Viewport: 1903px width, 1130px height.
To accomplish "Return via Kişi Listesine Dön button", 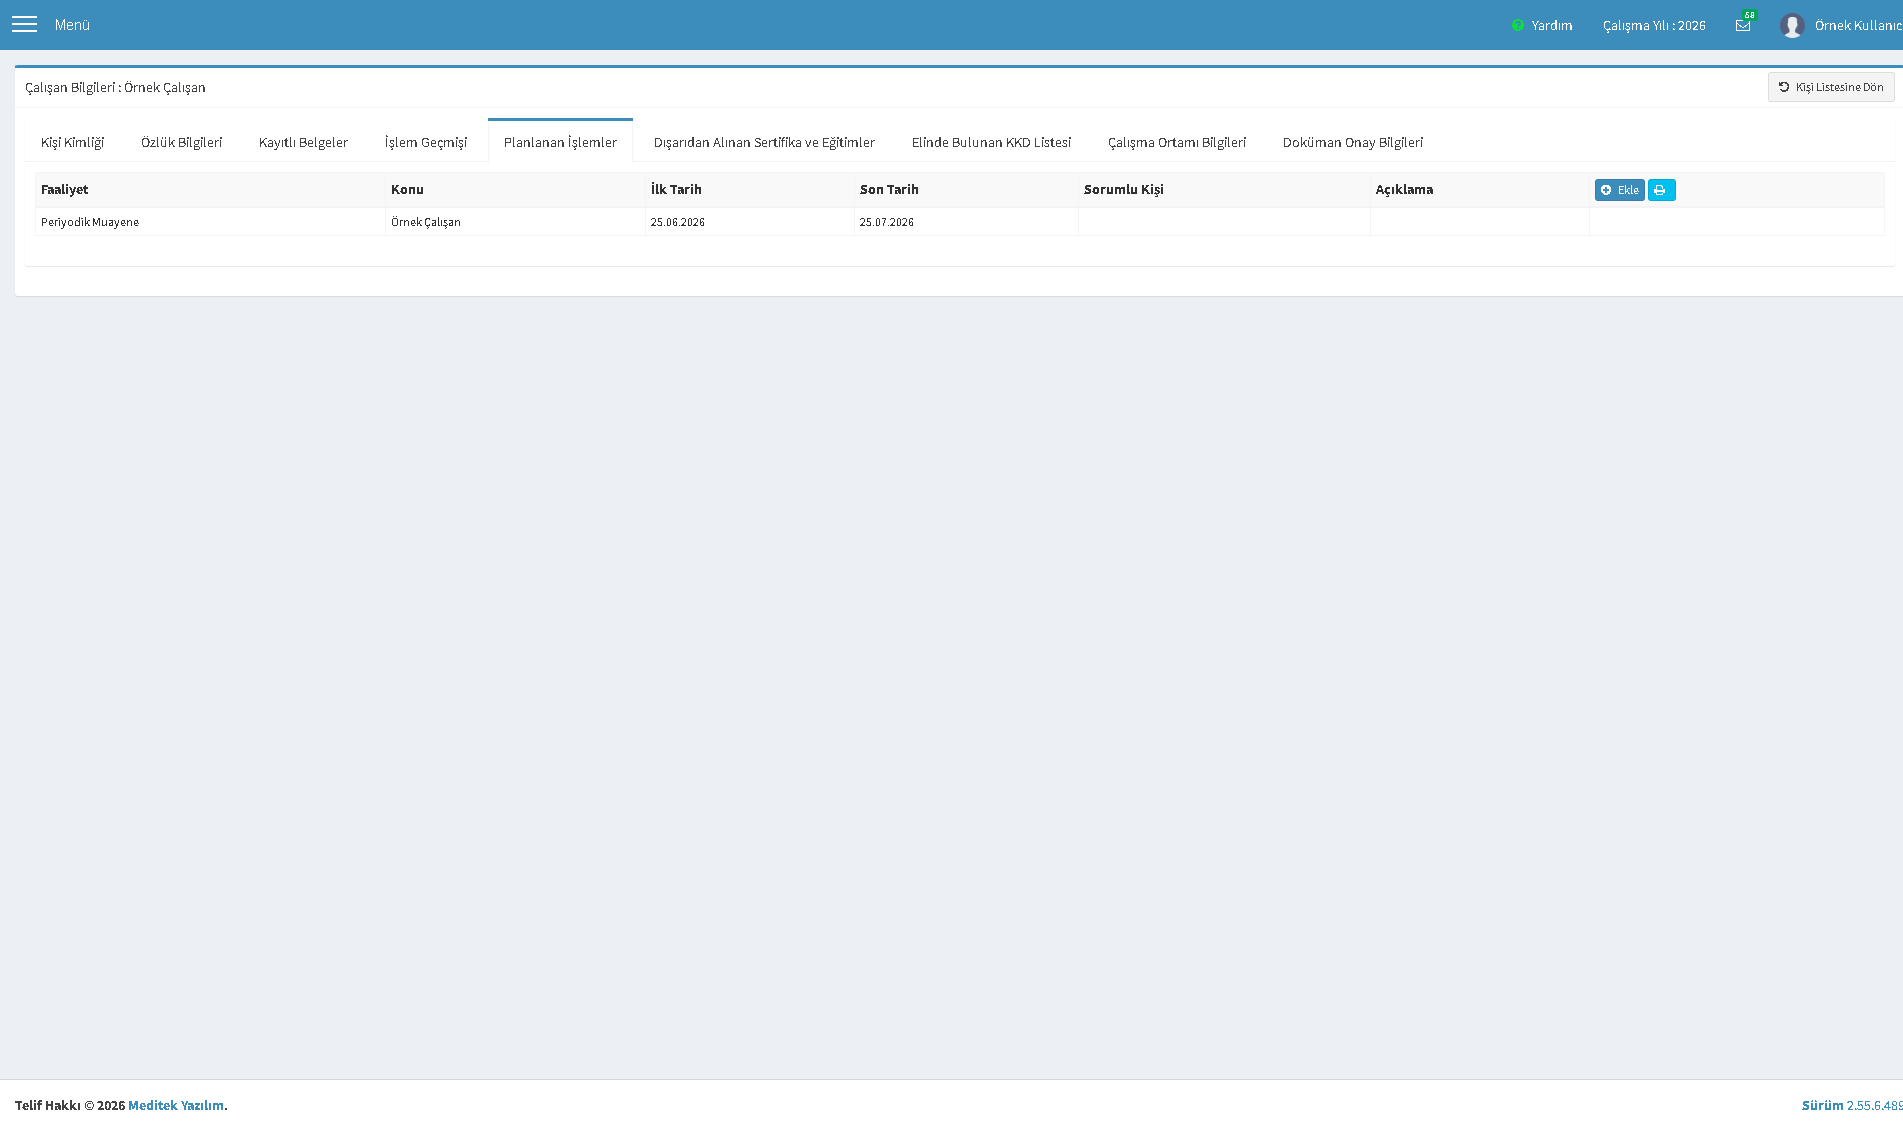I will 1831,87.
